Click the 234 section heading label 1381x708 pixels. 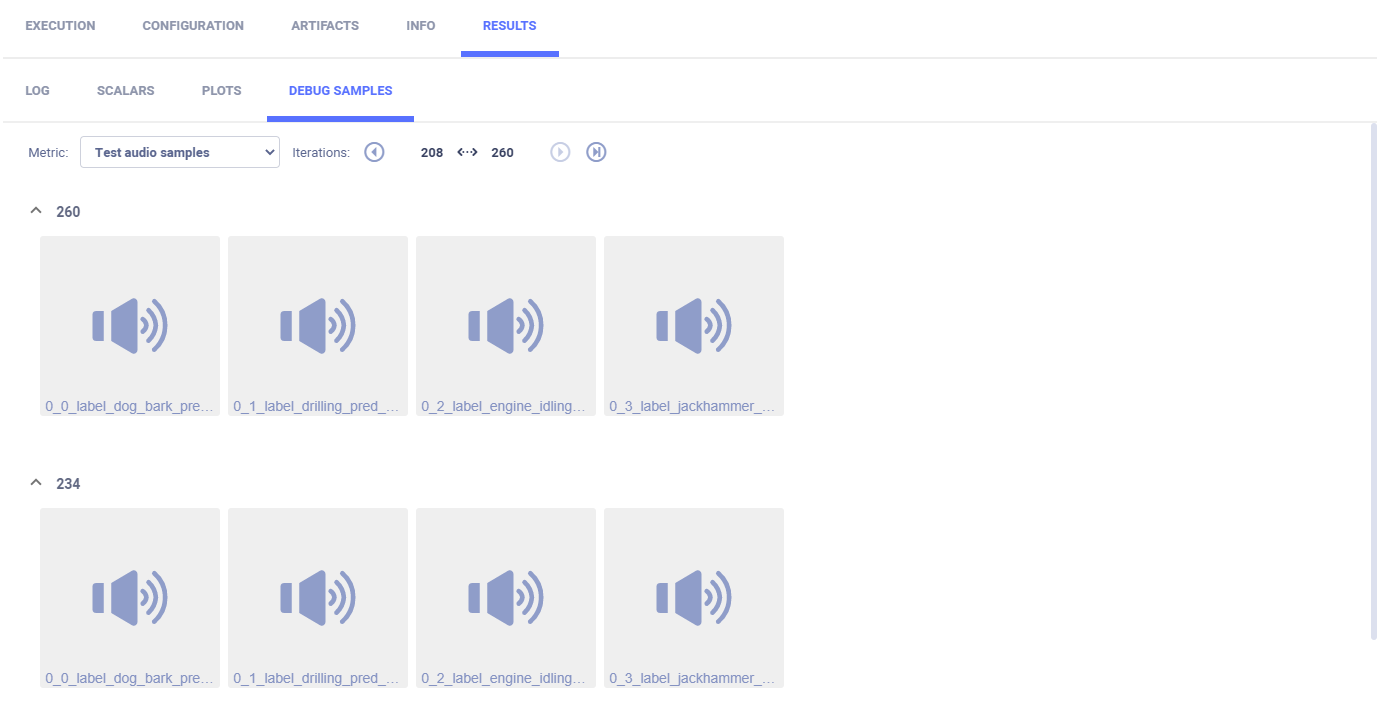(68, 484)
